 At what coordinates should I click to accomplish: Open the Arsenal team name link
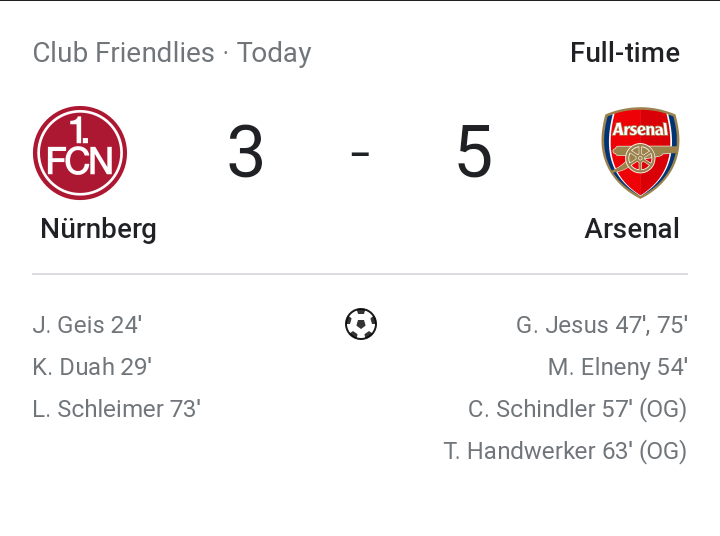click(x=632, y=229)
